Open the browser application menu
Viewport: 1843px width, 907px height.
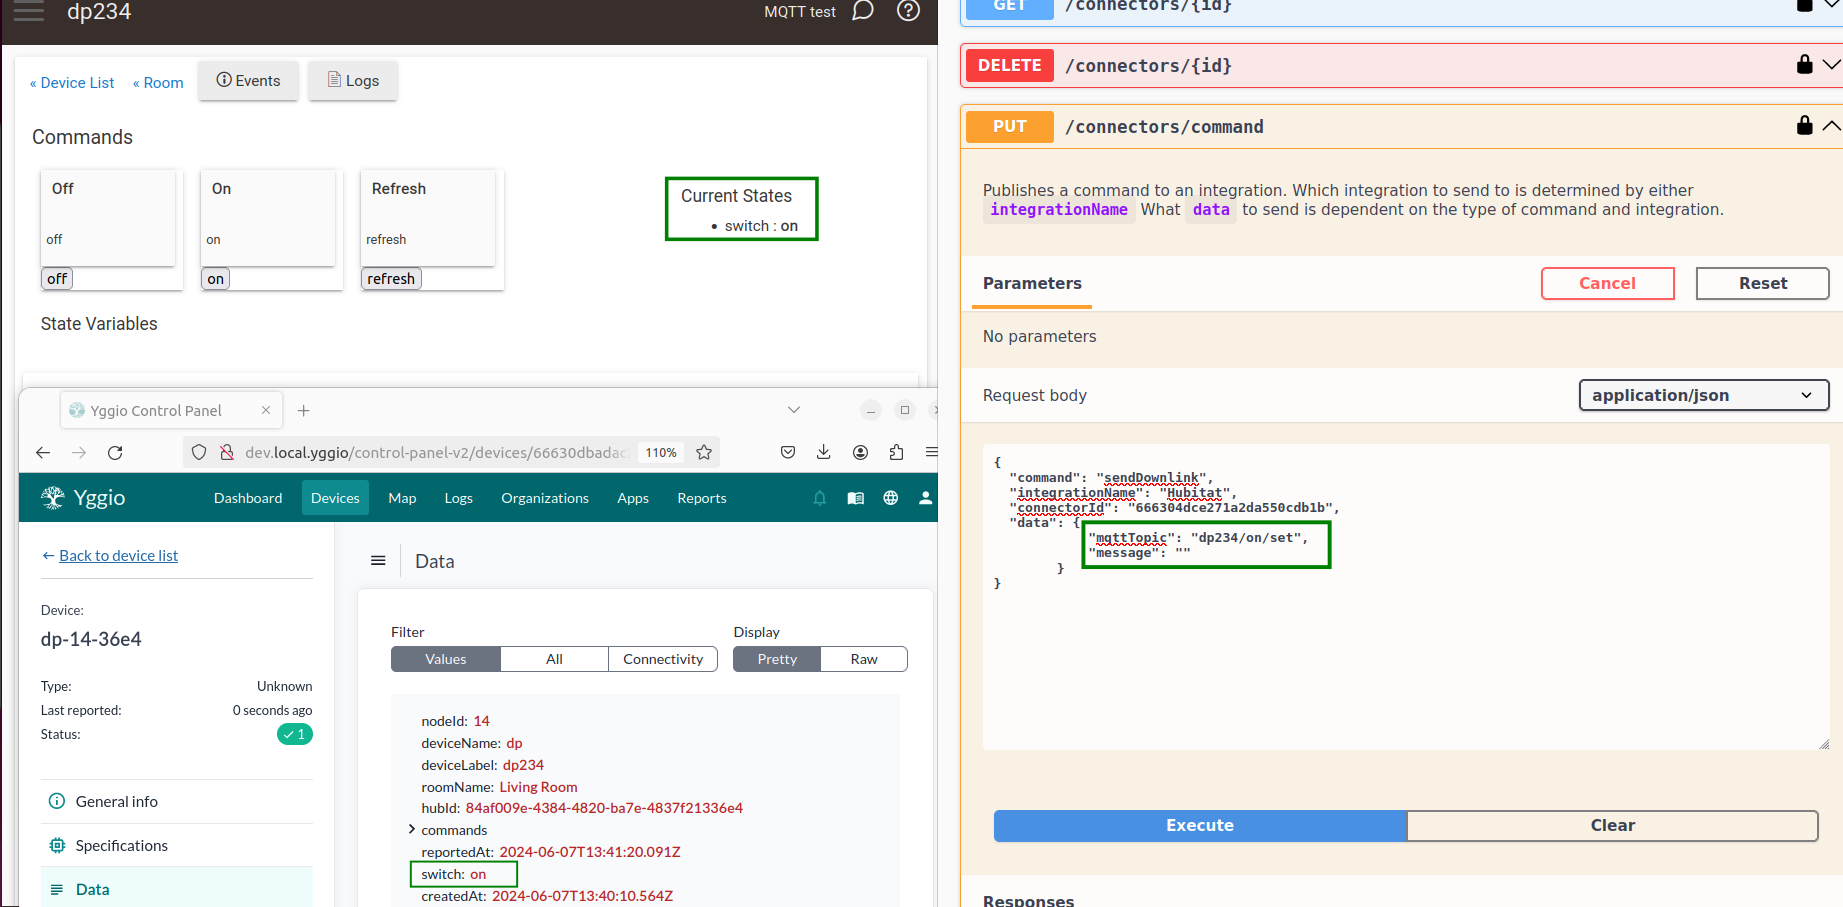[x=931, y=453]
